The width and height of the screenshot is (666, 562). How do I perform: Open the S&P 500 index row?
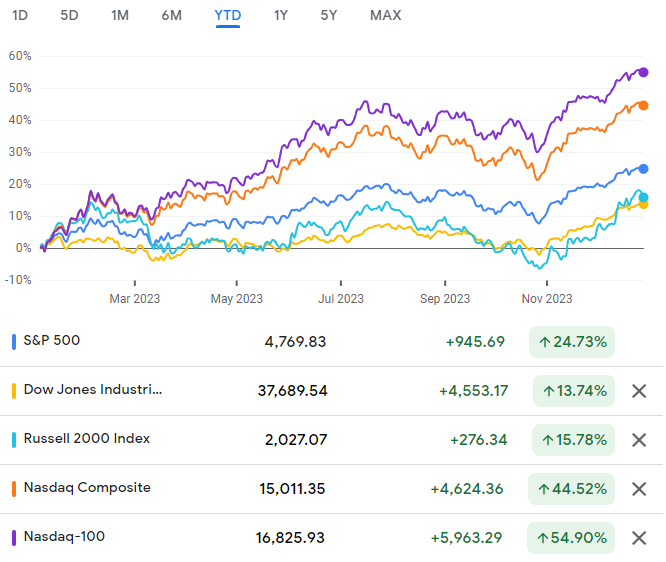tap(331, 342)
